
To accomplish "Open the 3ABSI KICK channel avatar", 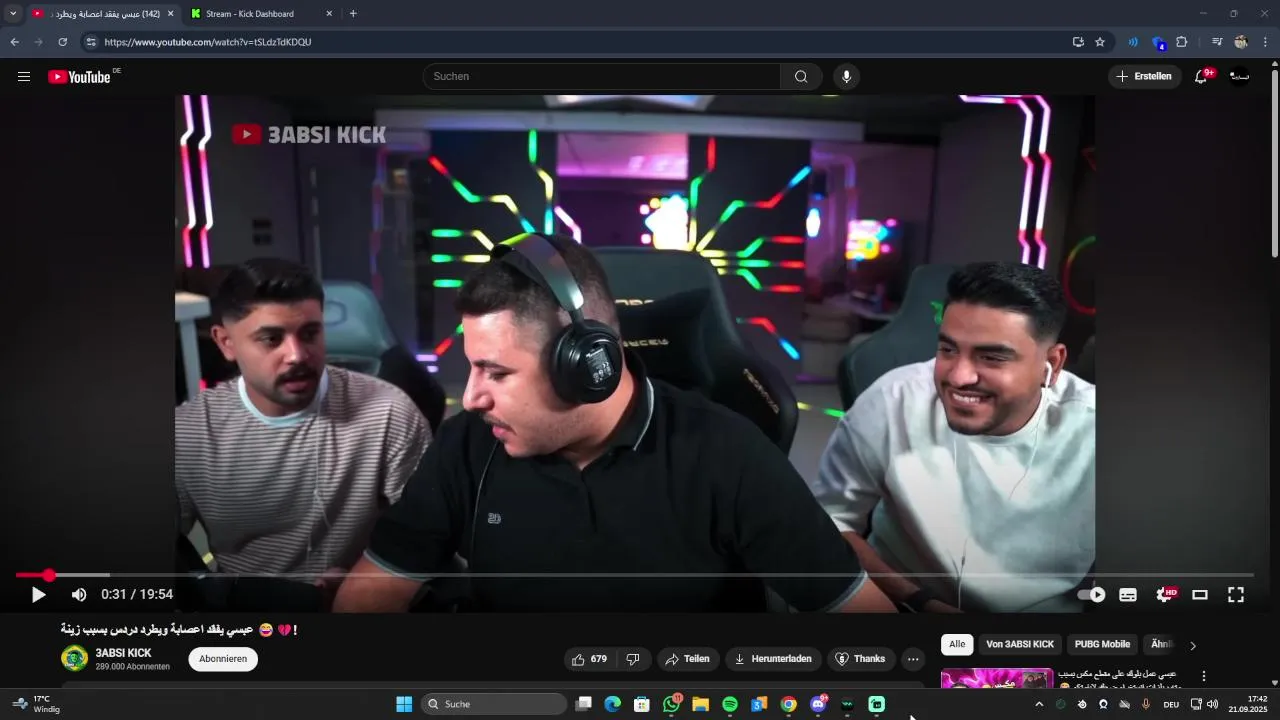I will point(74,658).
